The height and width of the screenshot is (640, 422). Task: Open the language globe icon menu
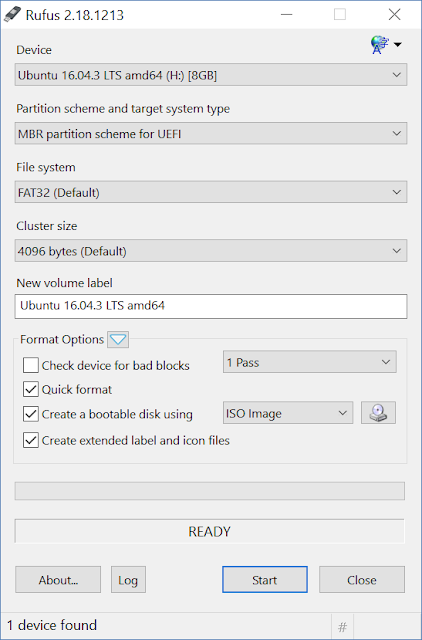tap(386, 45)
